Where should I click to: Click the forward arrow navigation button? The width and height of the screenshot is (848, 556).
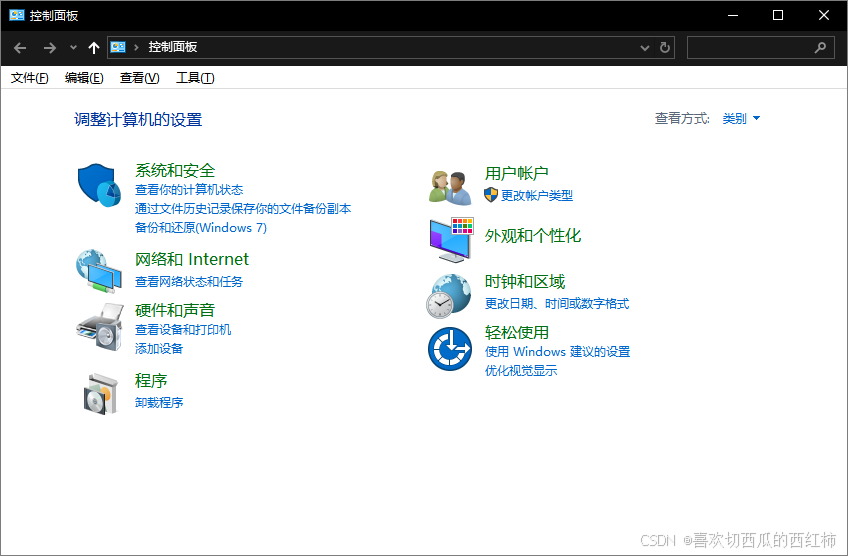[x=50, y=48]
